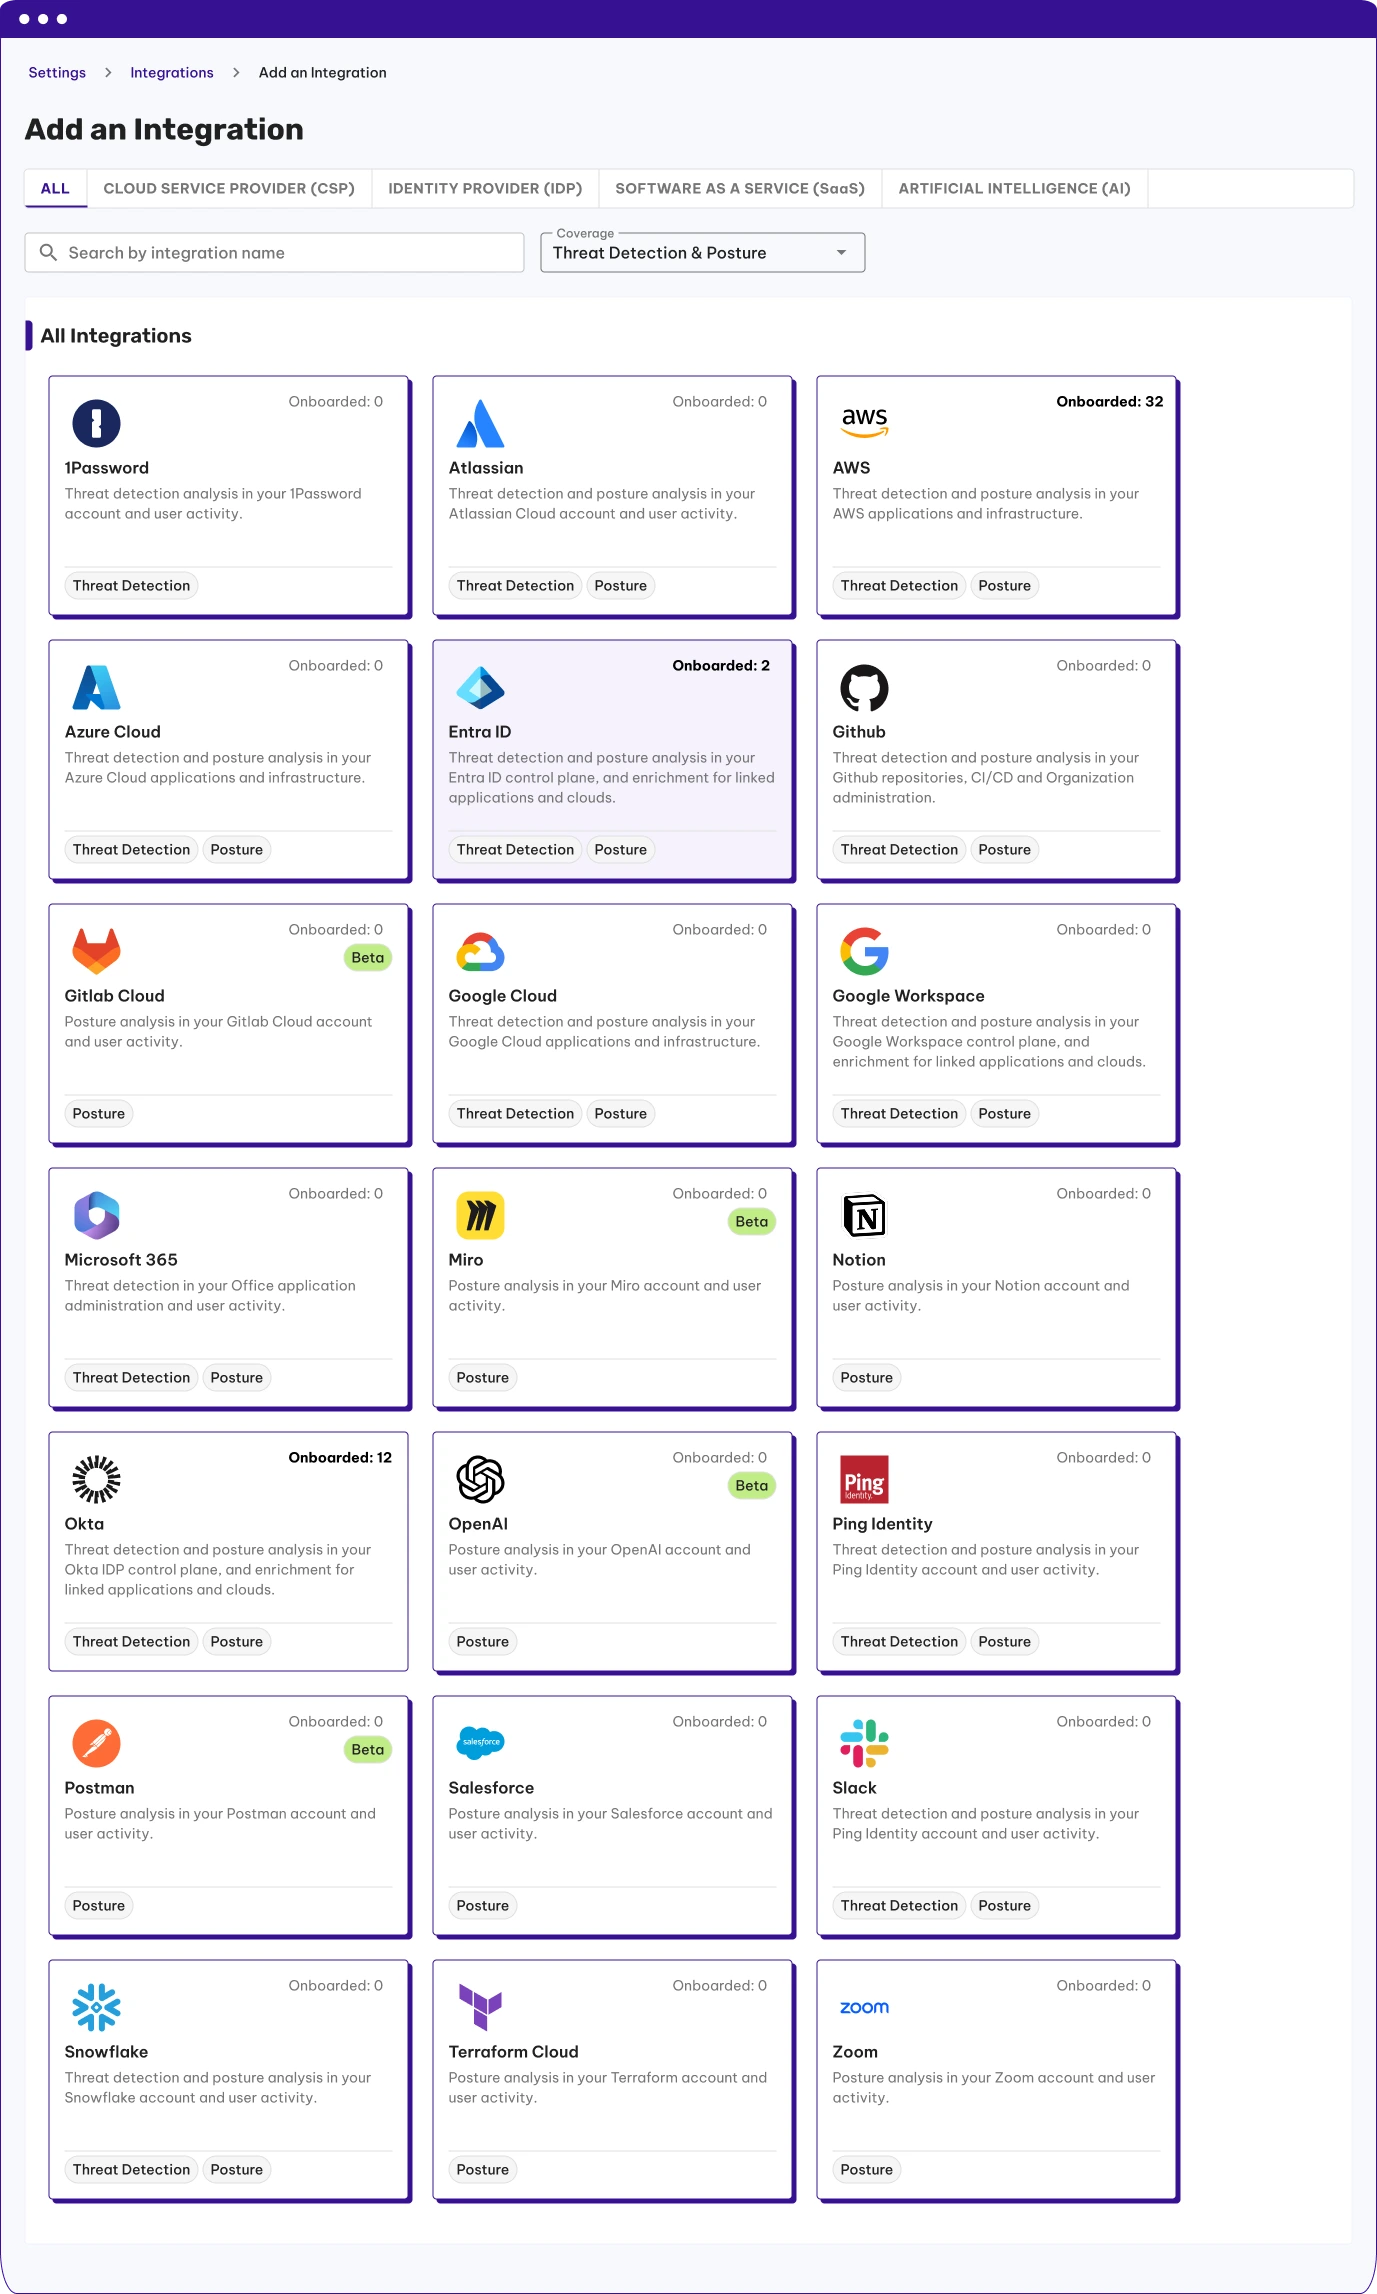Image resolution: width=1377 pixels, height=2294 pixels.
Task: Open the Terraform Cloud card title
Action: (x=513, y=2051)
